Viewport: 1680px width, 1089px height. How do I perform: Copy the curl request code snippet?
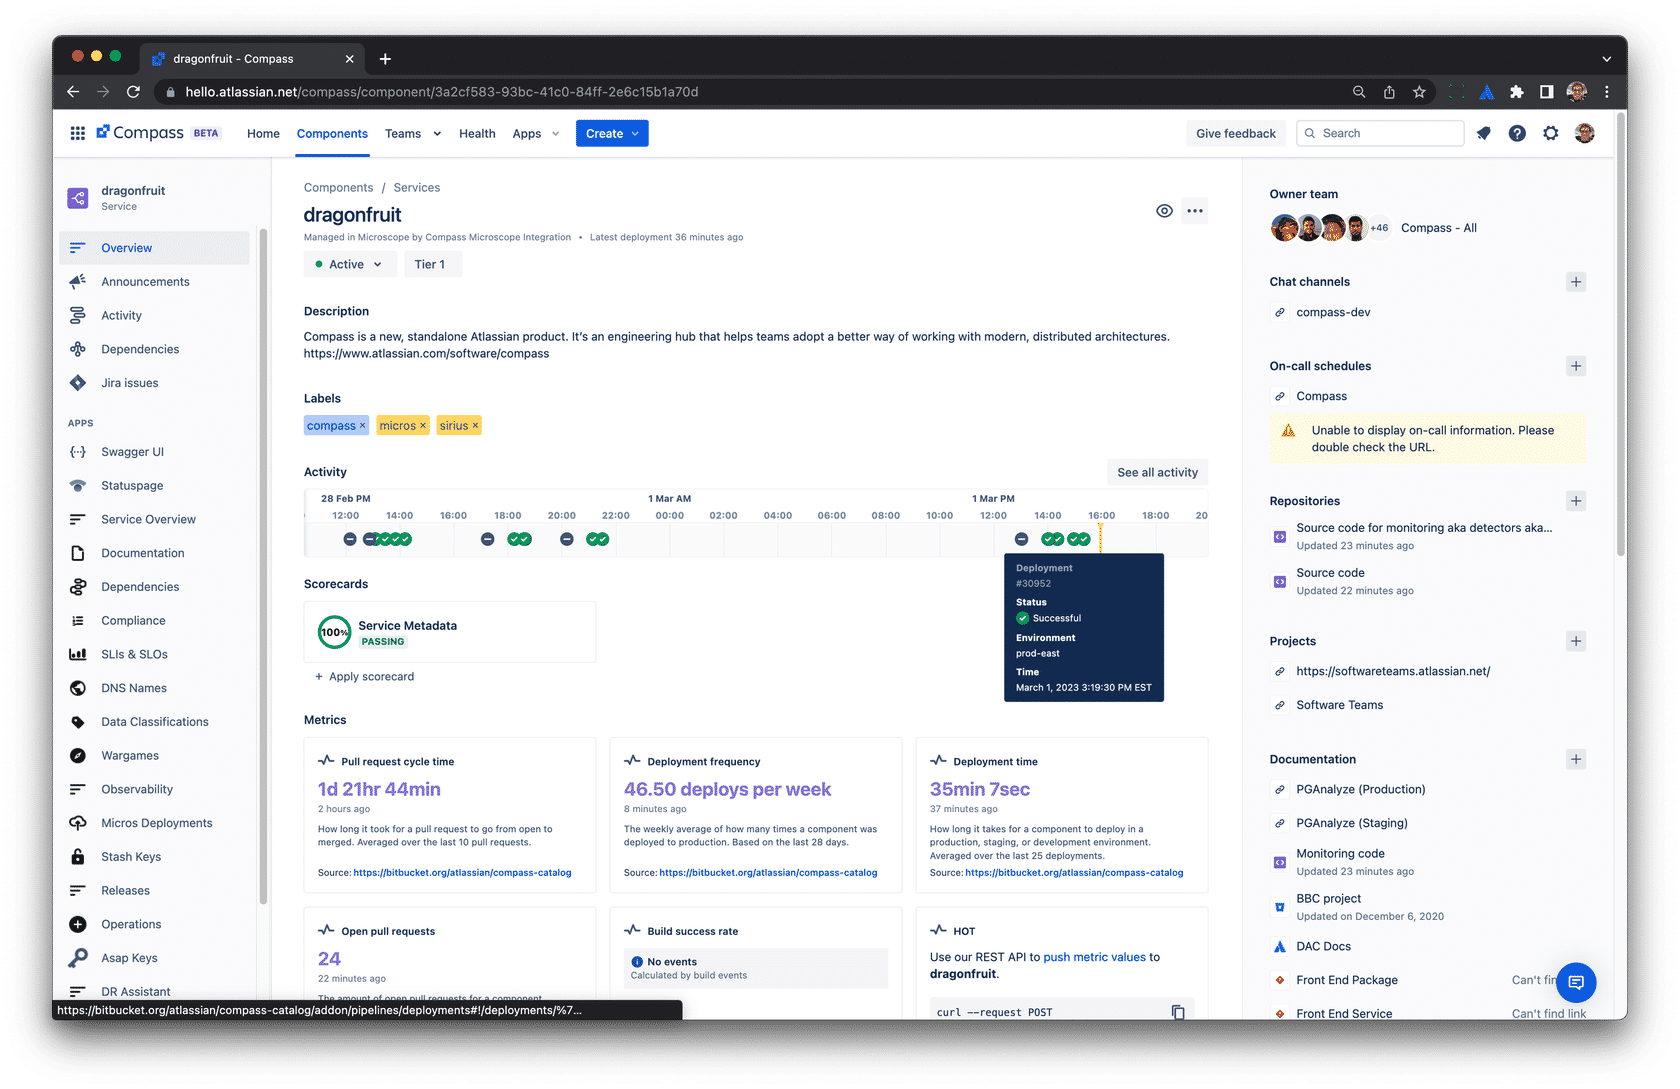(x=1178, y=1012)
